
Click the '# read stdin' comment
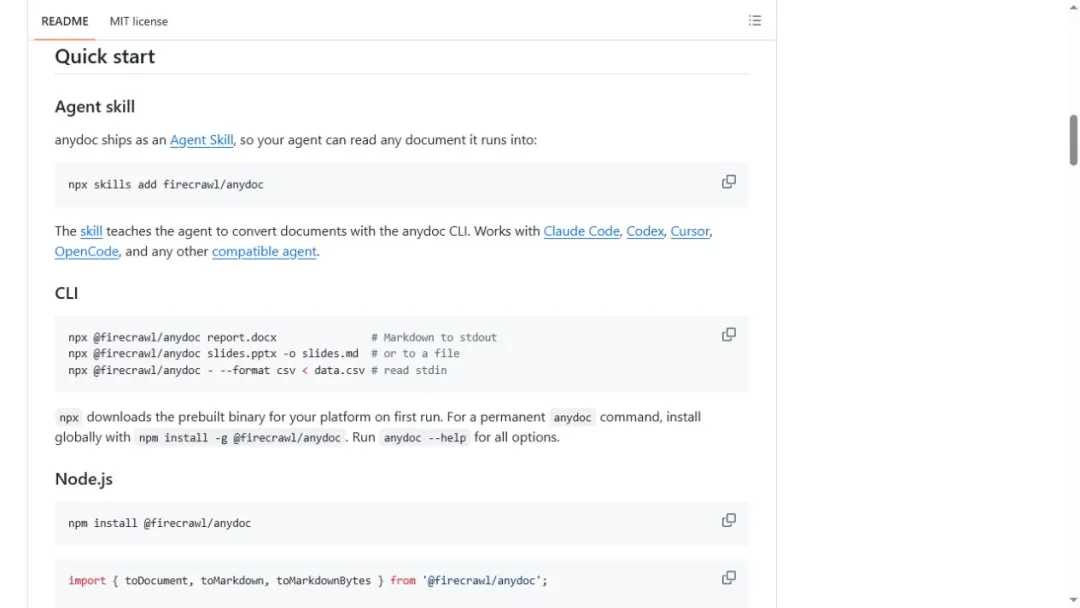409,370
